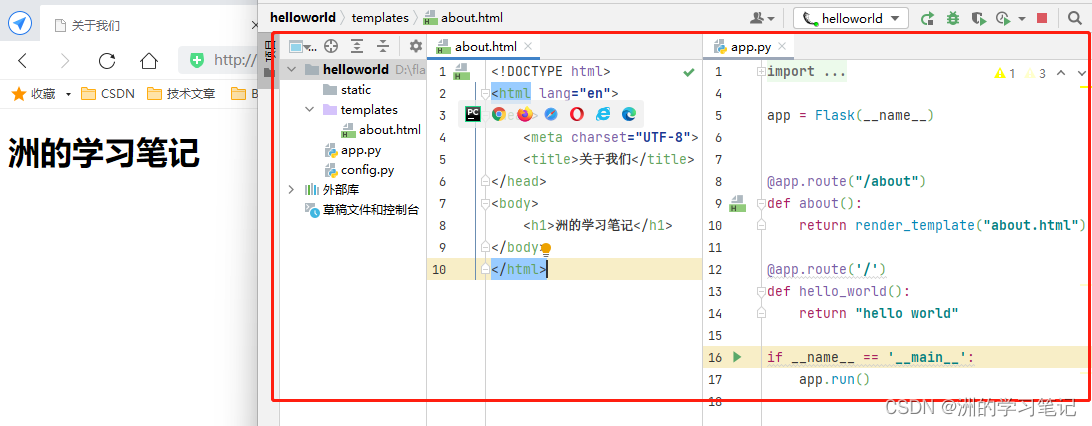The image size is (1092, 426).
Task: Click the browser address bar
Action: coord(218,61)
